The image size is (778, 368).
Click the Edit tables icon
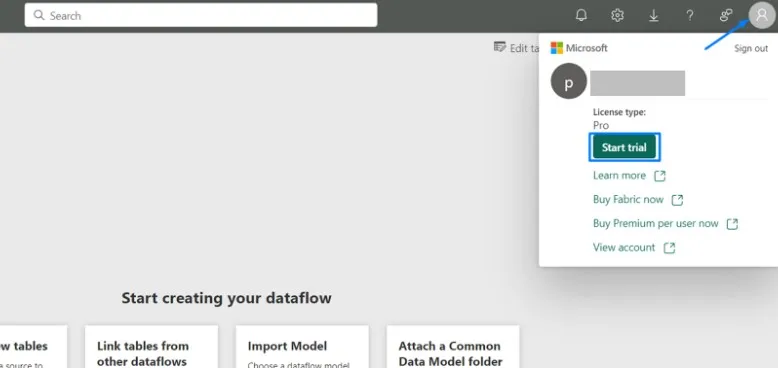pos(500,47)
